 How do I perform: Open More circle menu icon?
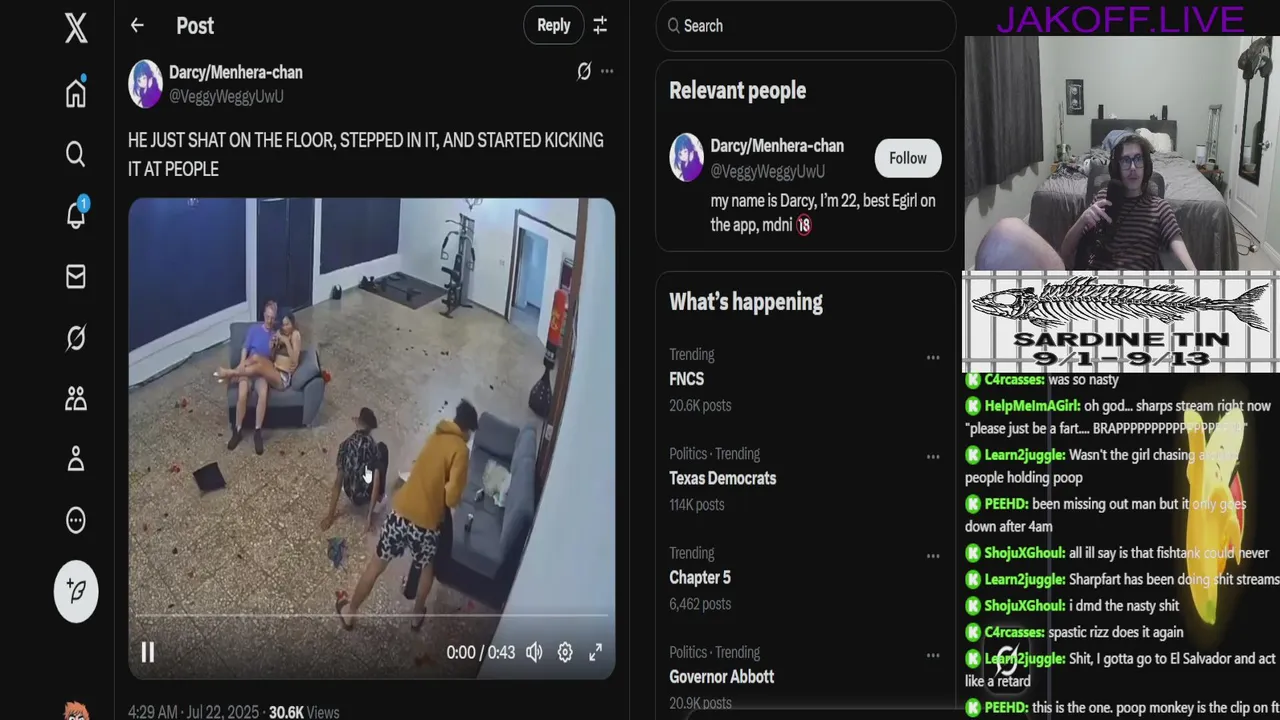[x=76, y=520]
